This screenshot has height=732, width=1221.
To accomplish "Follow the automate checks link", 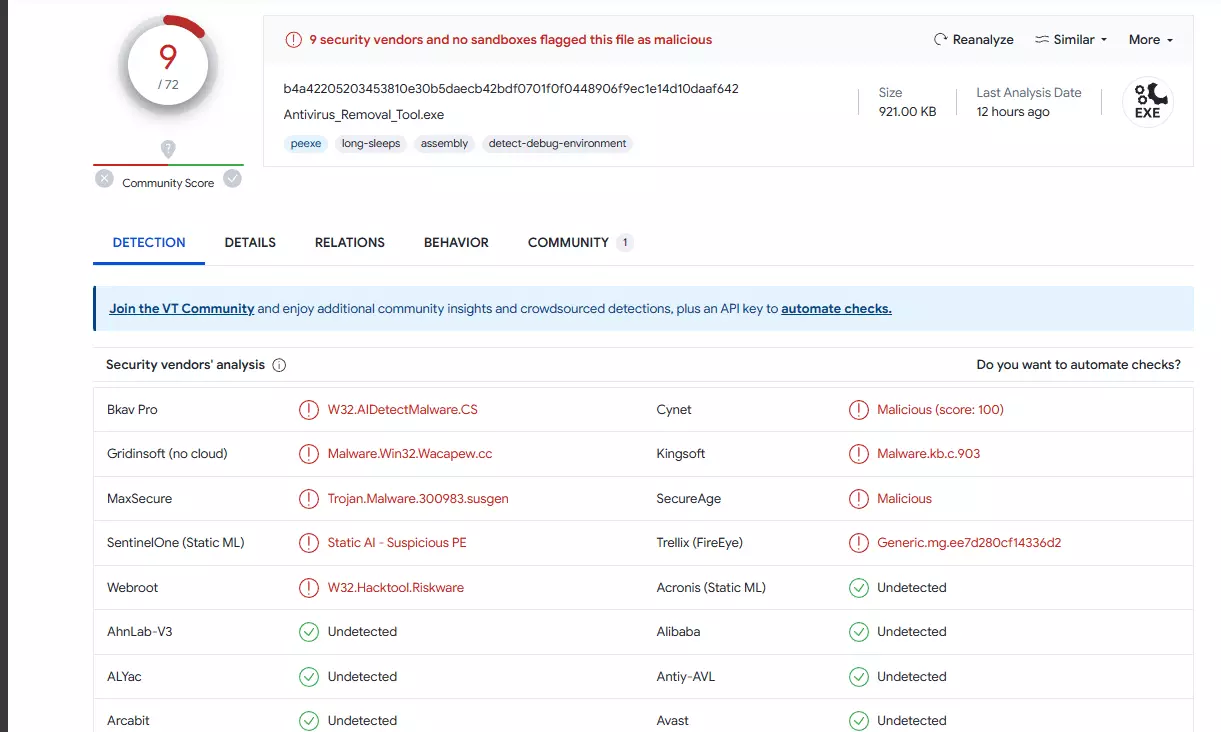I will pos(836,309).
